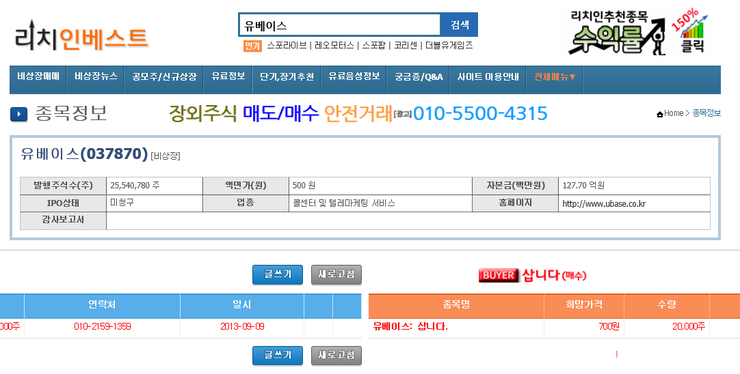Click the orange 인기 badge
Viewport: 740px width, 374px height.
[x=252, y=46]
